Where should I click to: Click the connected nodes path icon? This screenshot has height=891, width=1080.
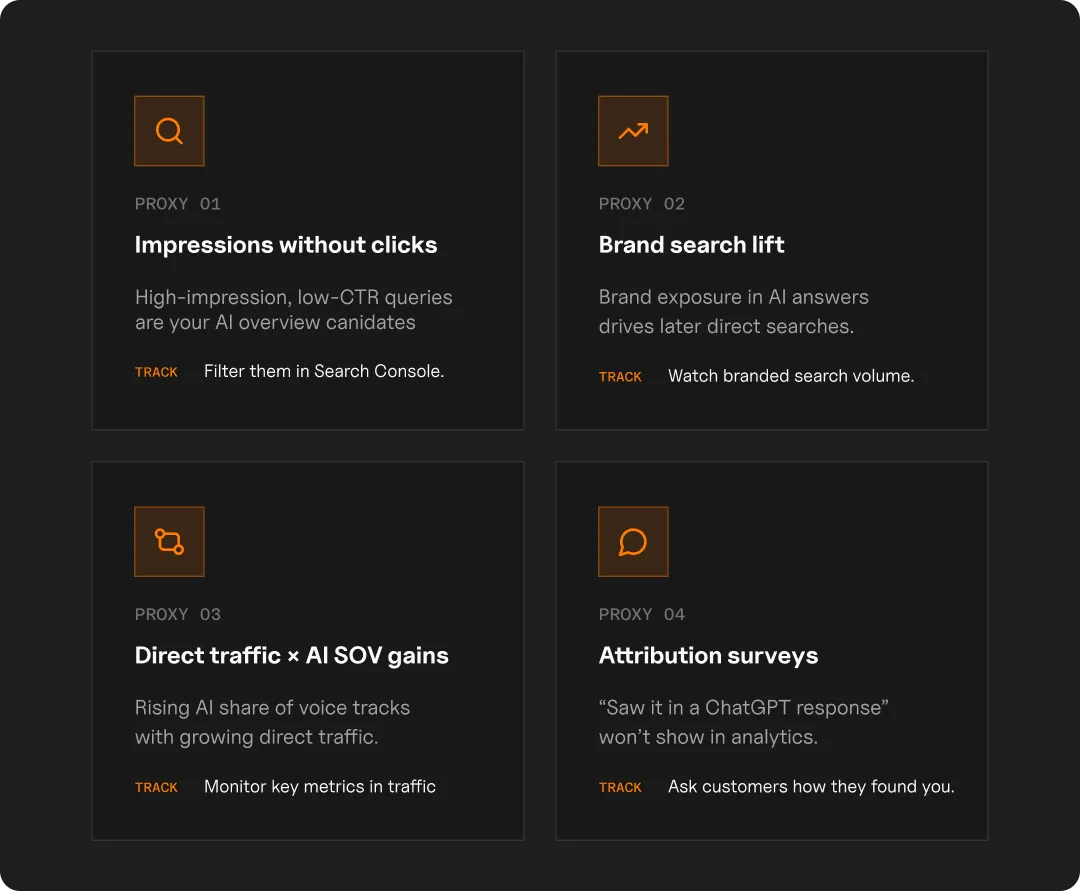point(169,541)
